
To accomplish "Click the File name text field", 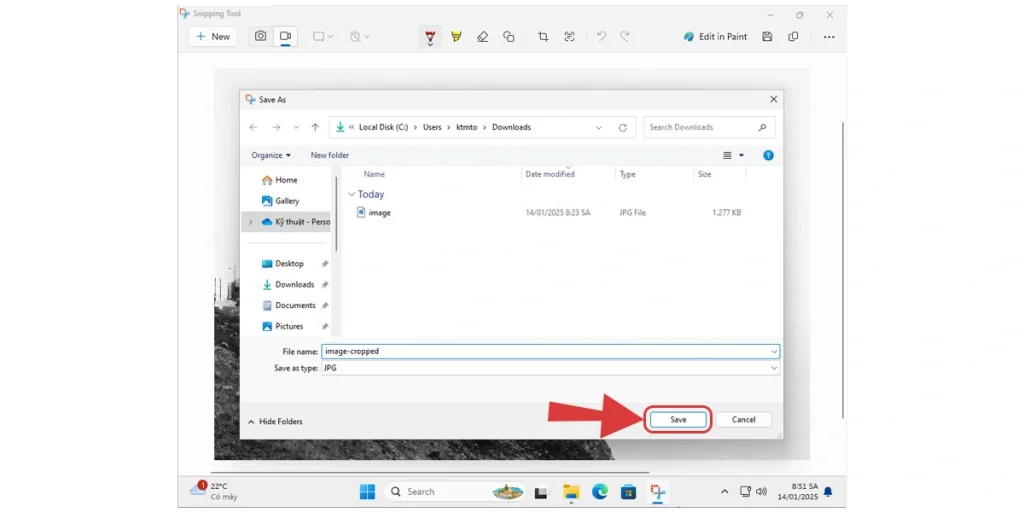I will coord(545,352).
